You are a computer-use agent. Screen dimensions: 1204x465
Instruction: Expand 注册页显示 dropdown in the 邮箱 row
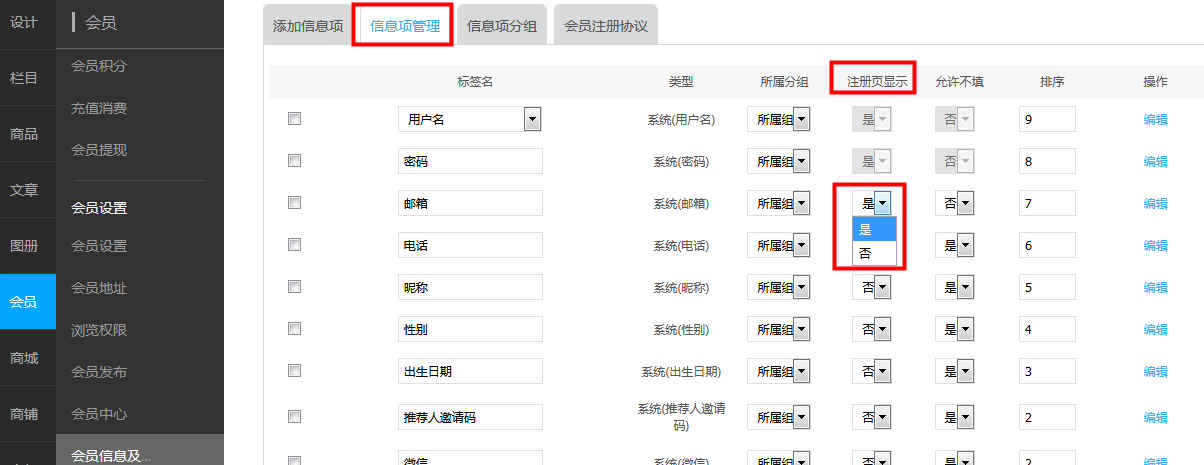pyautogui.click(x=871, y=203)
